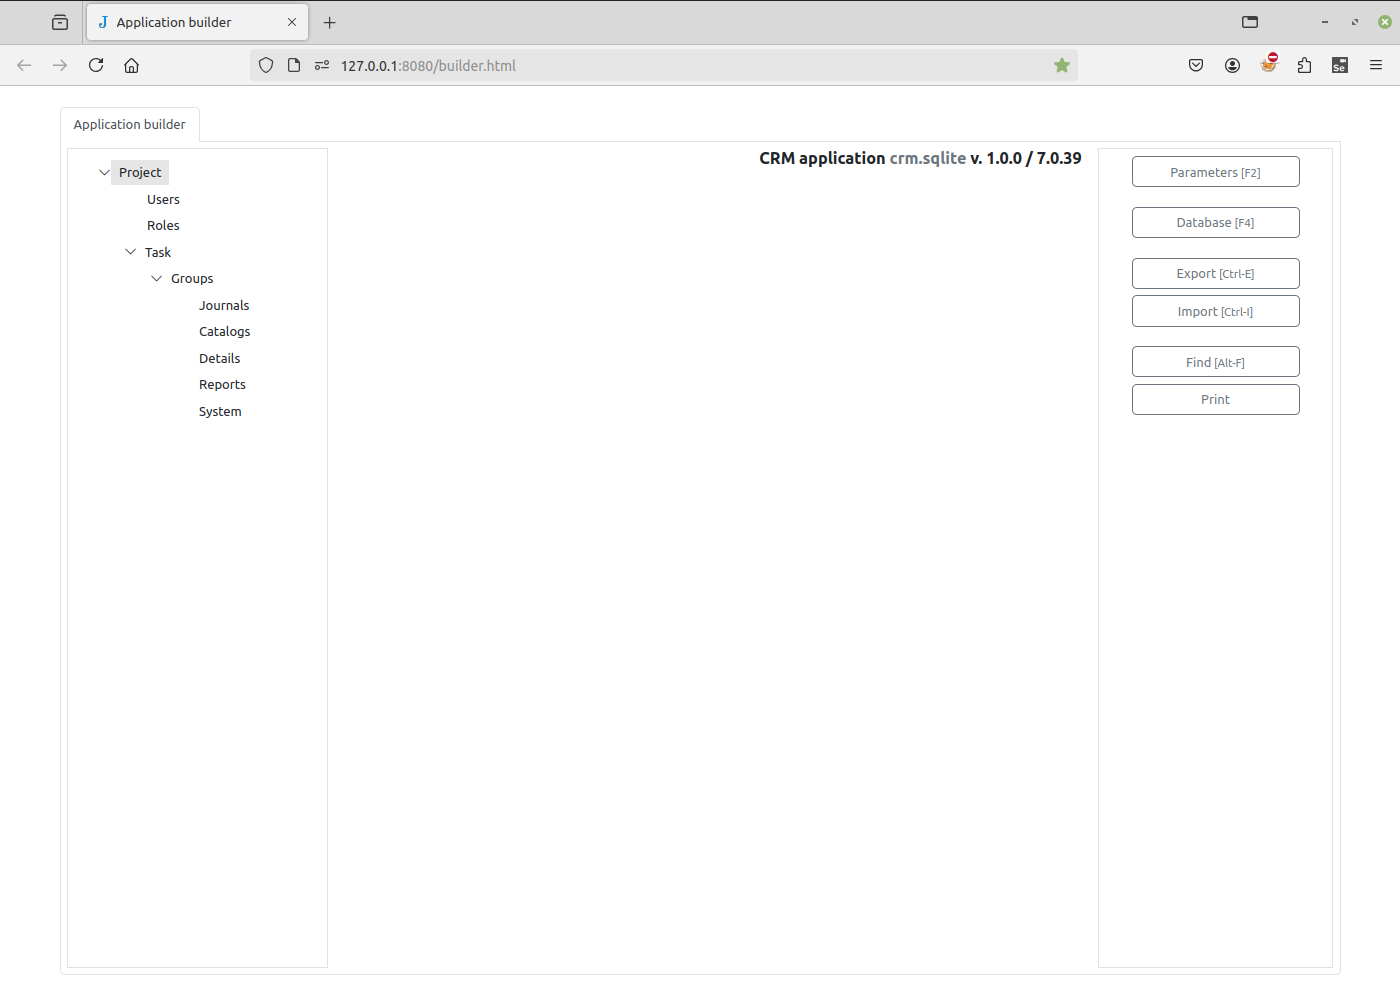This screenshot has height=987, width=1400.
Task: Collapse the Task tree node
Action: 129,251
